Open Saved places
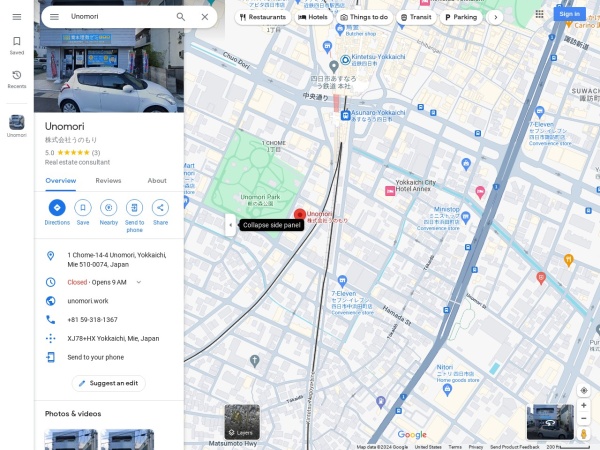 pyautogui.click(x=16, y=46)
